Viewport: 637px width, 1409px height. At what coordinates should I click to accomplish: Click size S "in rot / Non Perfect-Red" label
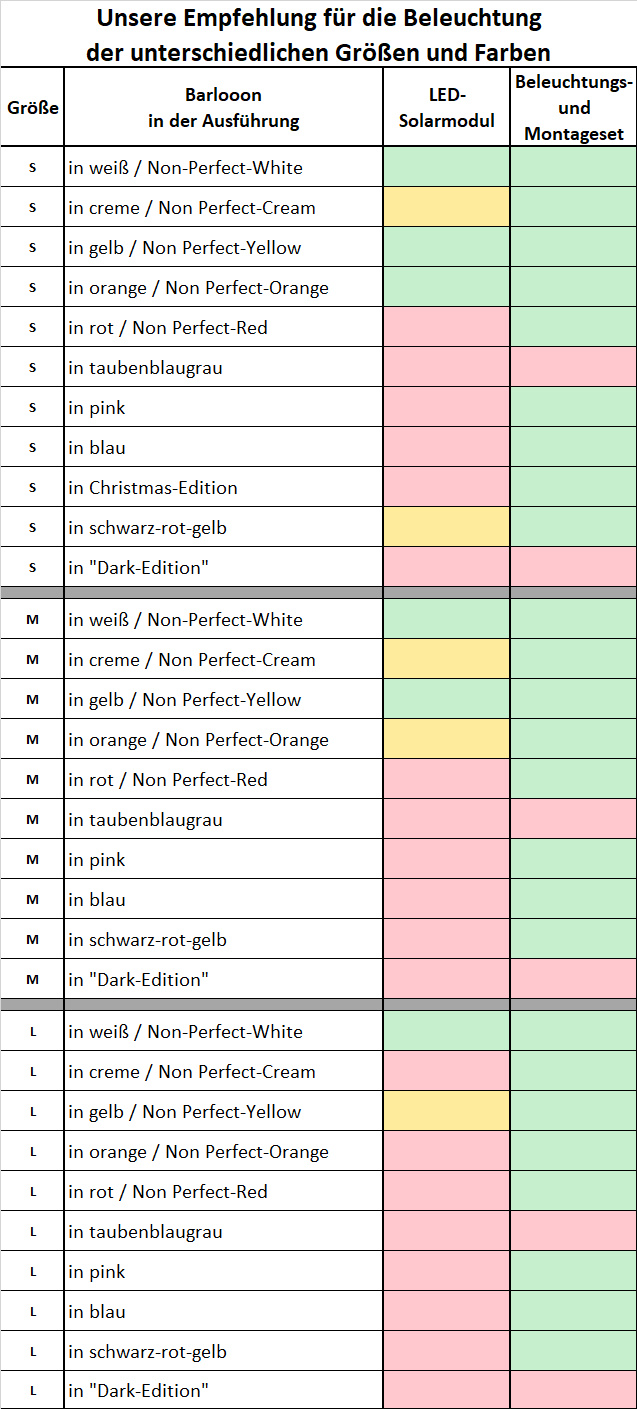(168, 328)
